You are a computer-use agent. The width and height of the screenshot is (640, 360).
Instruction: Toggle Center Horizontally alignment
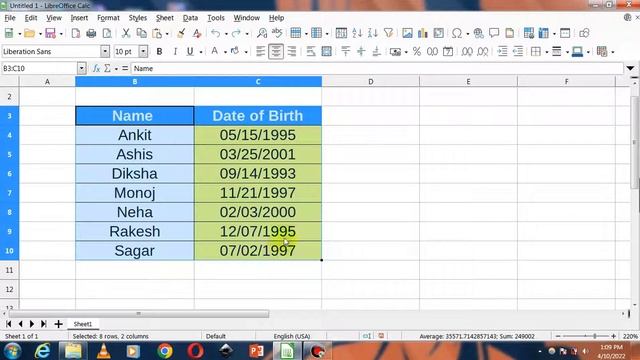pyautogui.click(x=276, y=51)
